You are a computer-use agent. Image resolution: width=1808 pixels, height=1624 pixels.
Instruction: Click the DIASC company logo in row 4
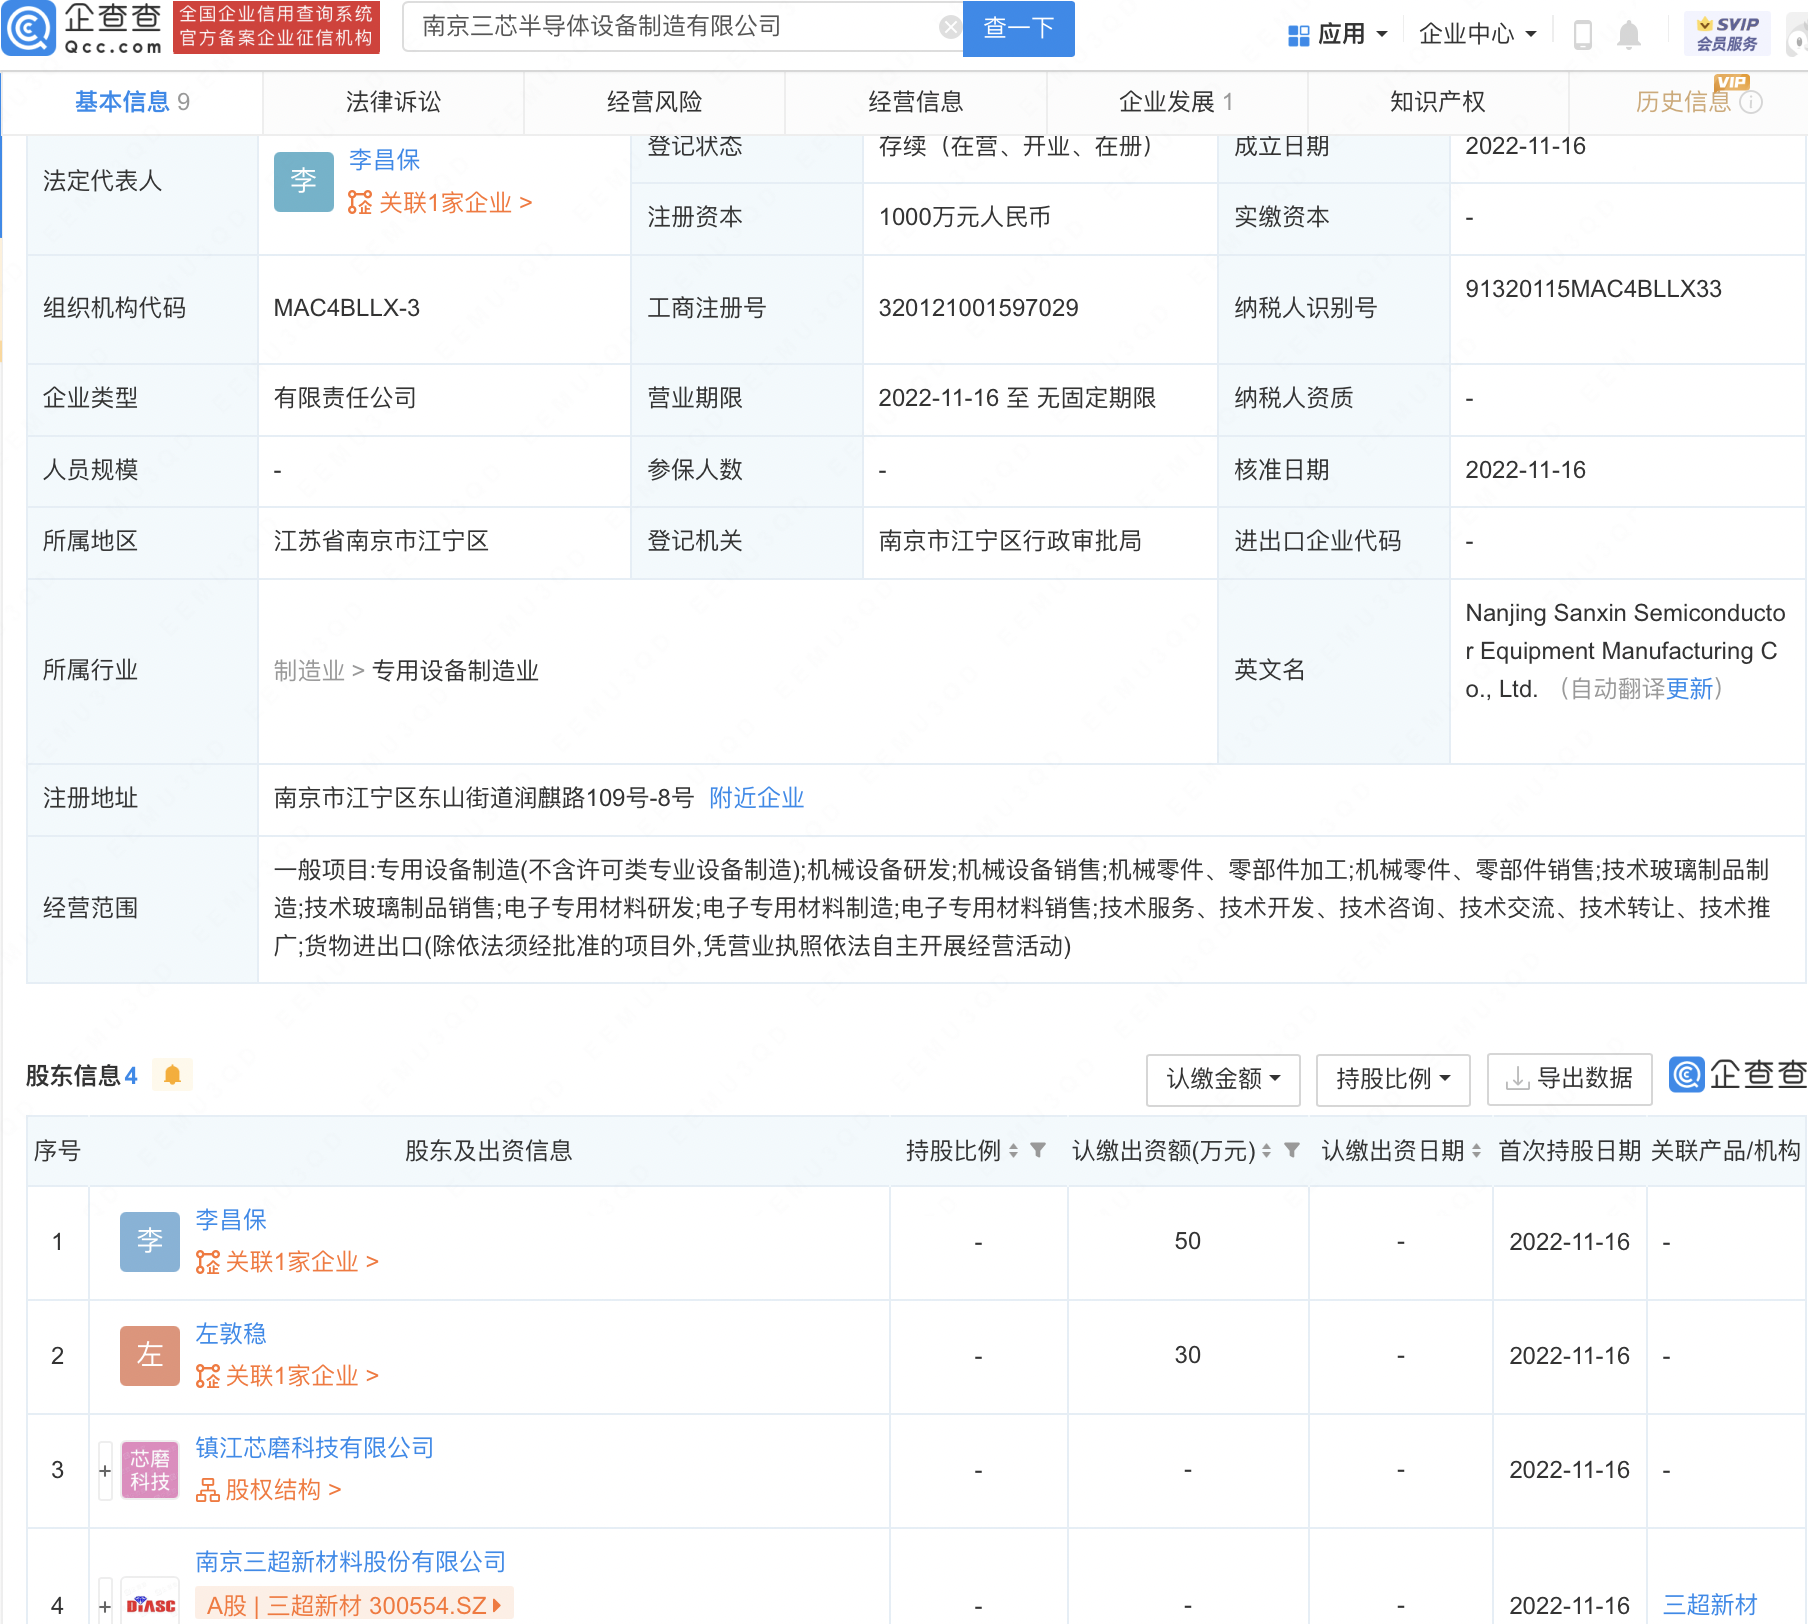point(150,1604)
